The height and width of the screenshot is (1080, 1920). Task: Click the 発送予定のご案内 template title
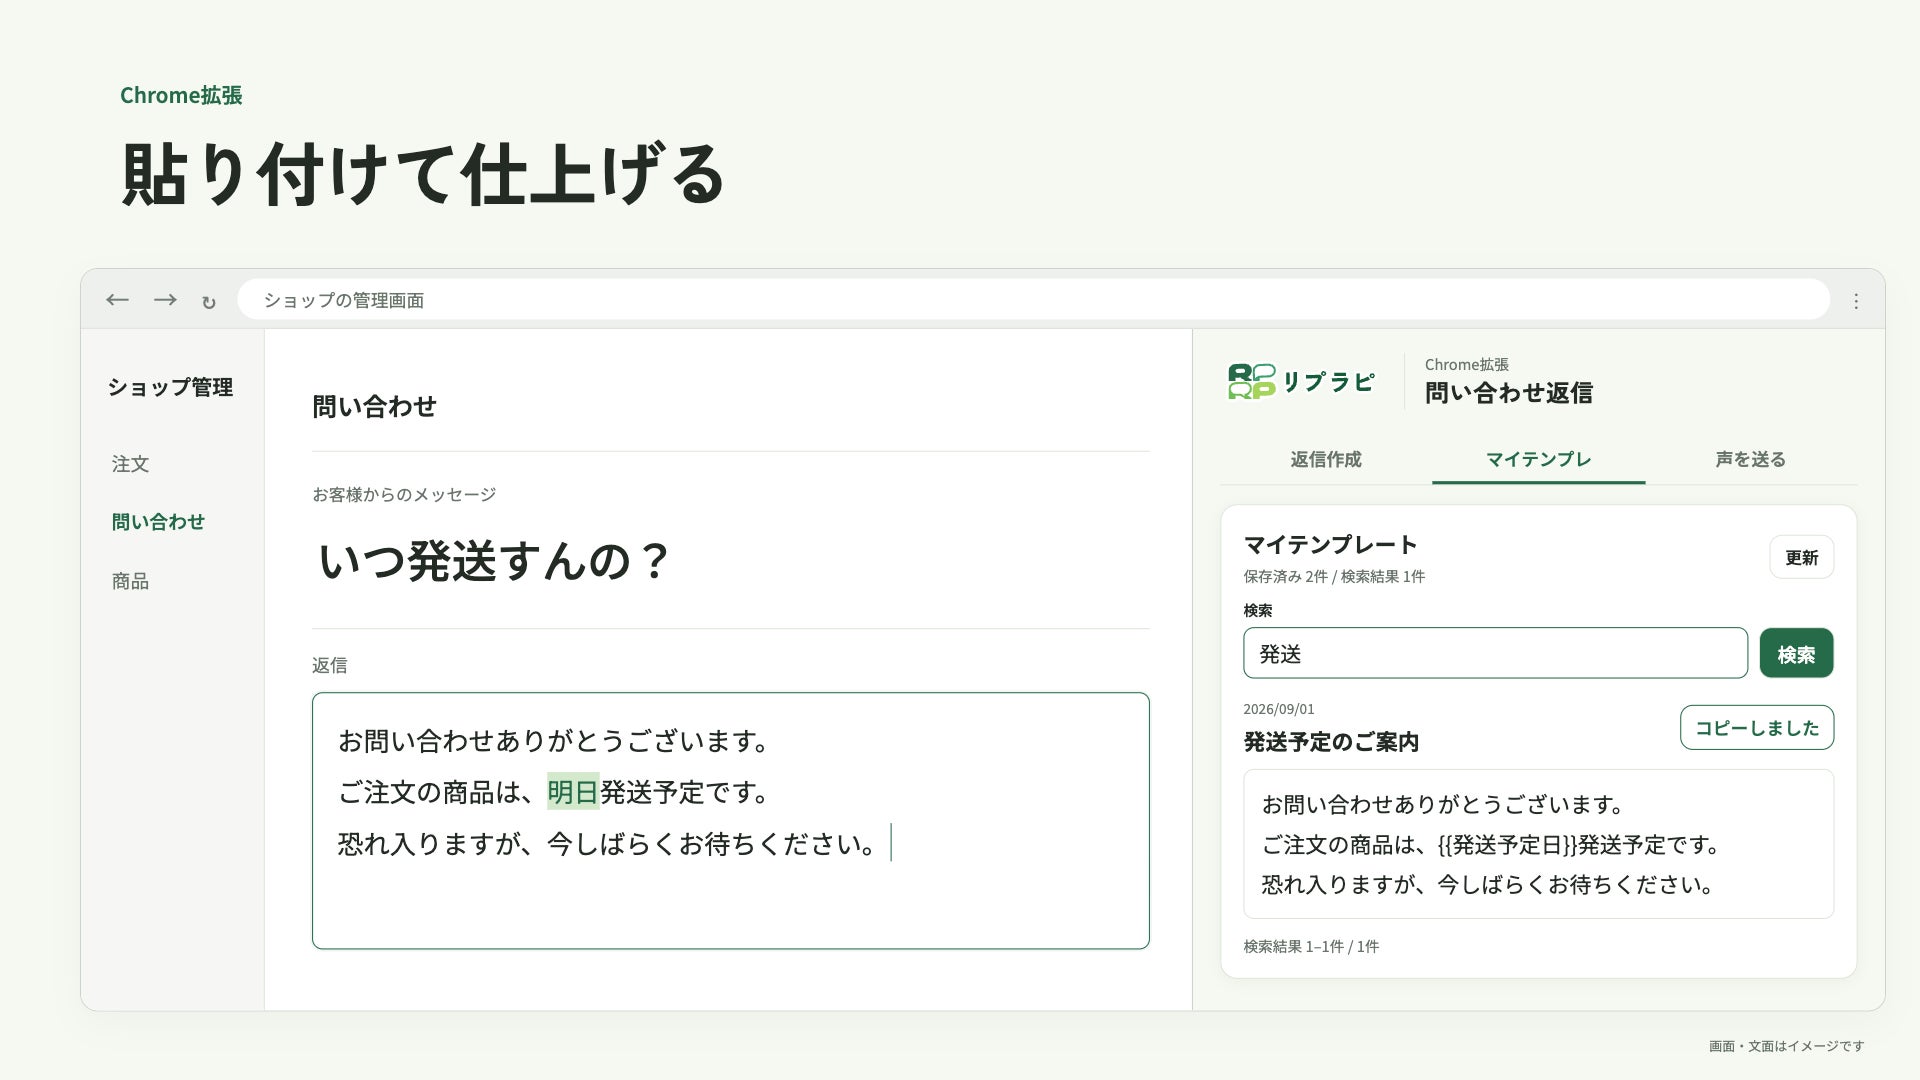point(1331,742)
